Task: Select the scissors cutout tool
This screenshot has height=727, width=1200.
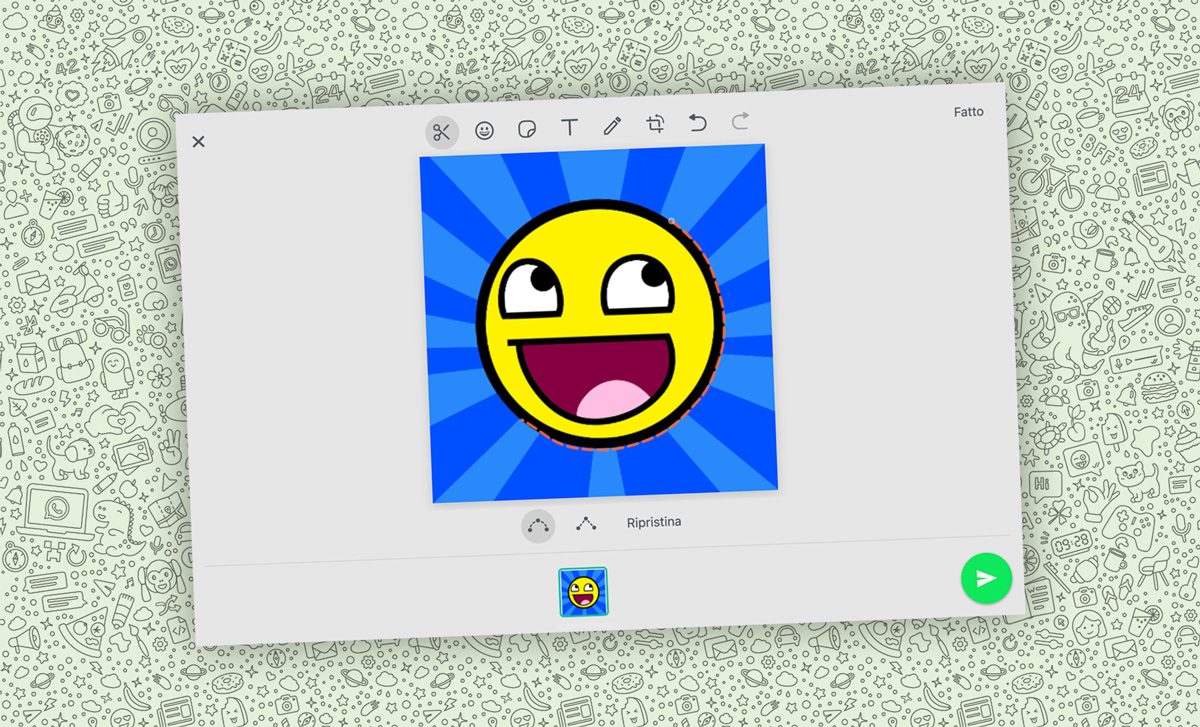Action: [x=442, y=132]
